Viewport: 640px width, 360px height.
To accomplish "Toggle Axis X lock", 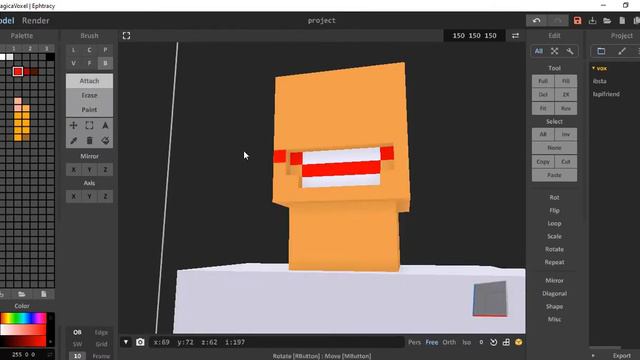I will [73, 196].
